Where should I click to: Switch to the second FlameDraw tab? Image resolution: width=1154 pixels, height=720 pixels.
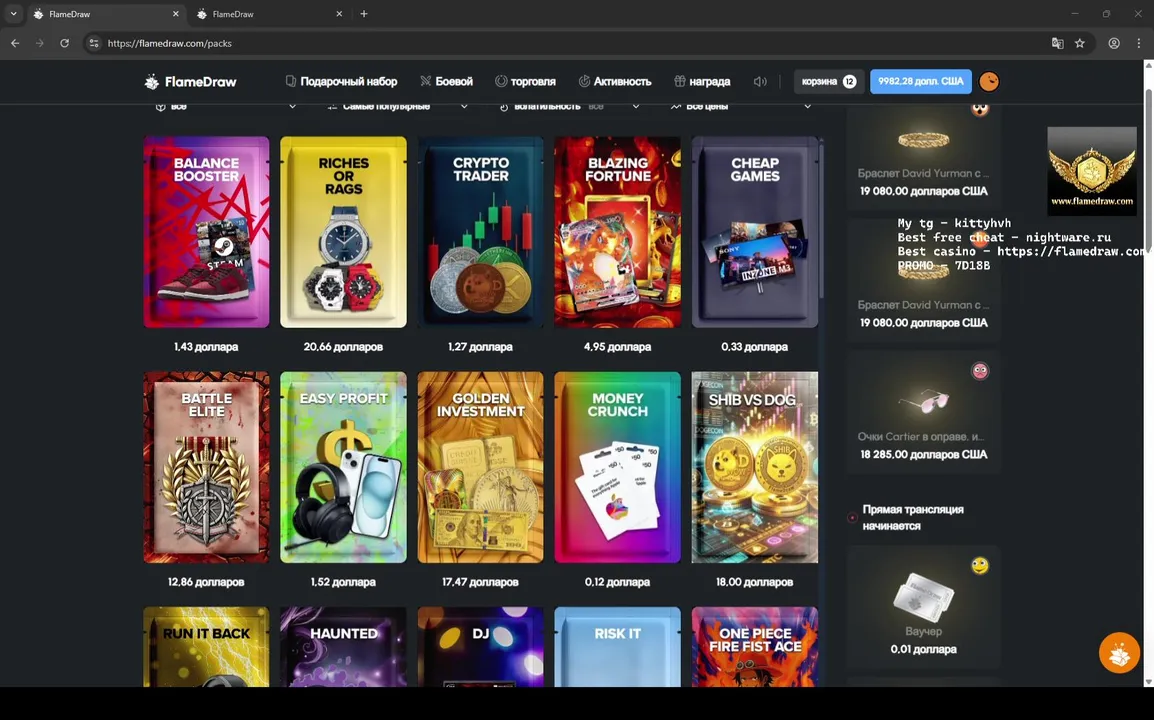270,14
